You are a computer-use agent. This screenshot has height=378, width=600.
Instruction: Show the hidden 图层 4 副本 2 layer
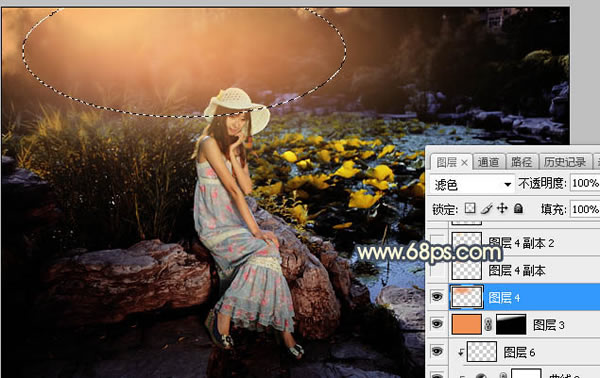(437, 243)
